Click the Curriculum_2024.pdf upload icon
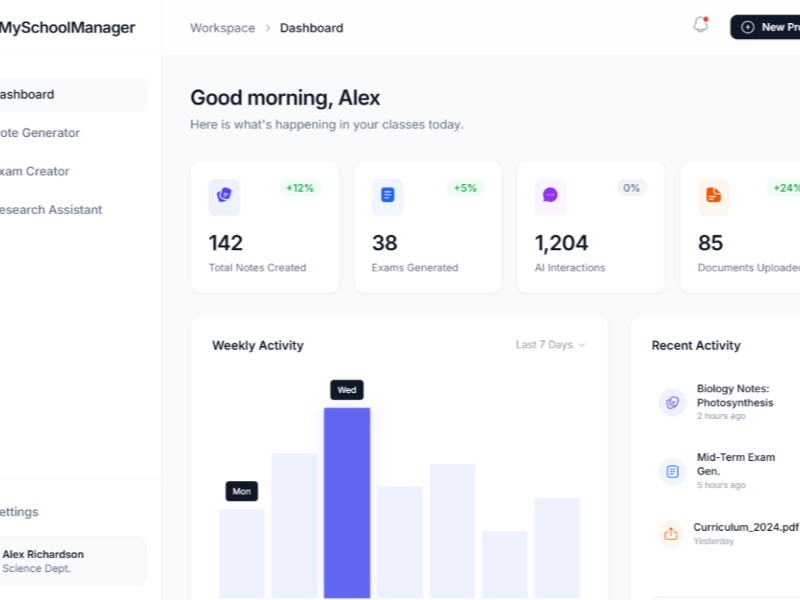This screenshot has width=800, height=600. [x=671, y=533]
